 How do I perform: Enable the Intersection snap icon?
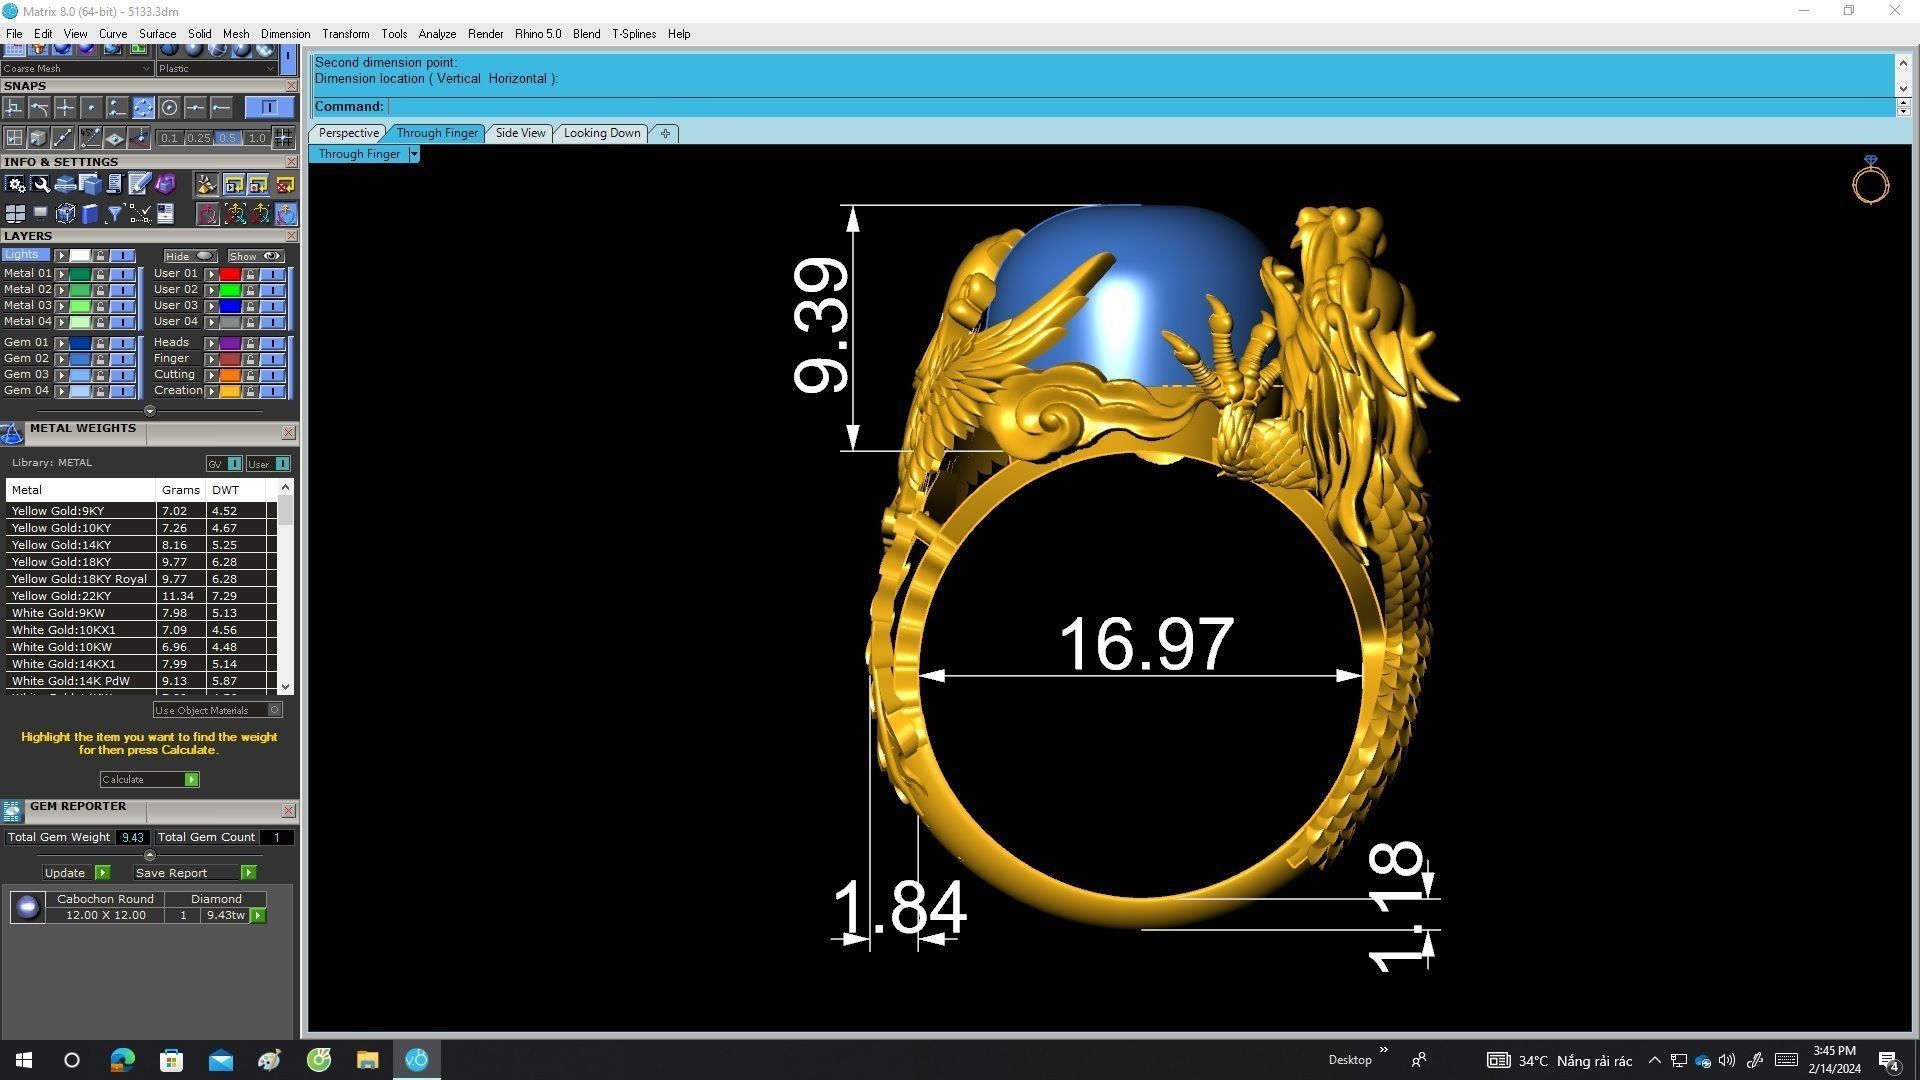pos(65,107)
